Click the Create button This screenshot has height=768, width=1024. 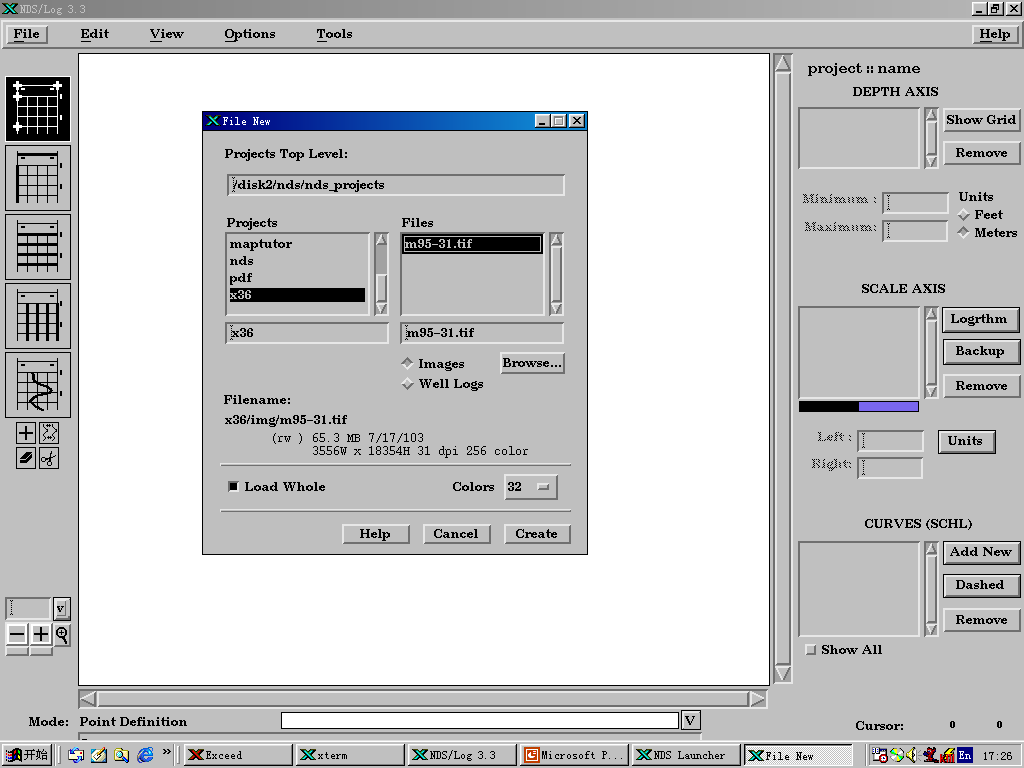pos(537,534)
